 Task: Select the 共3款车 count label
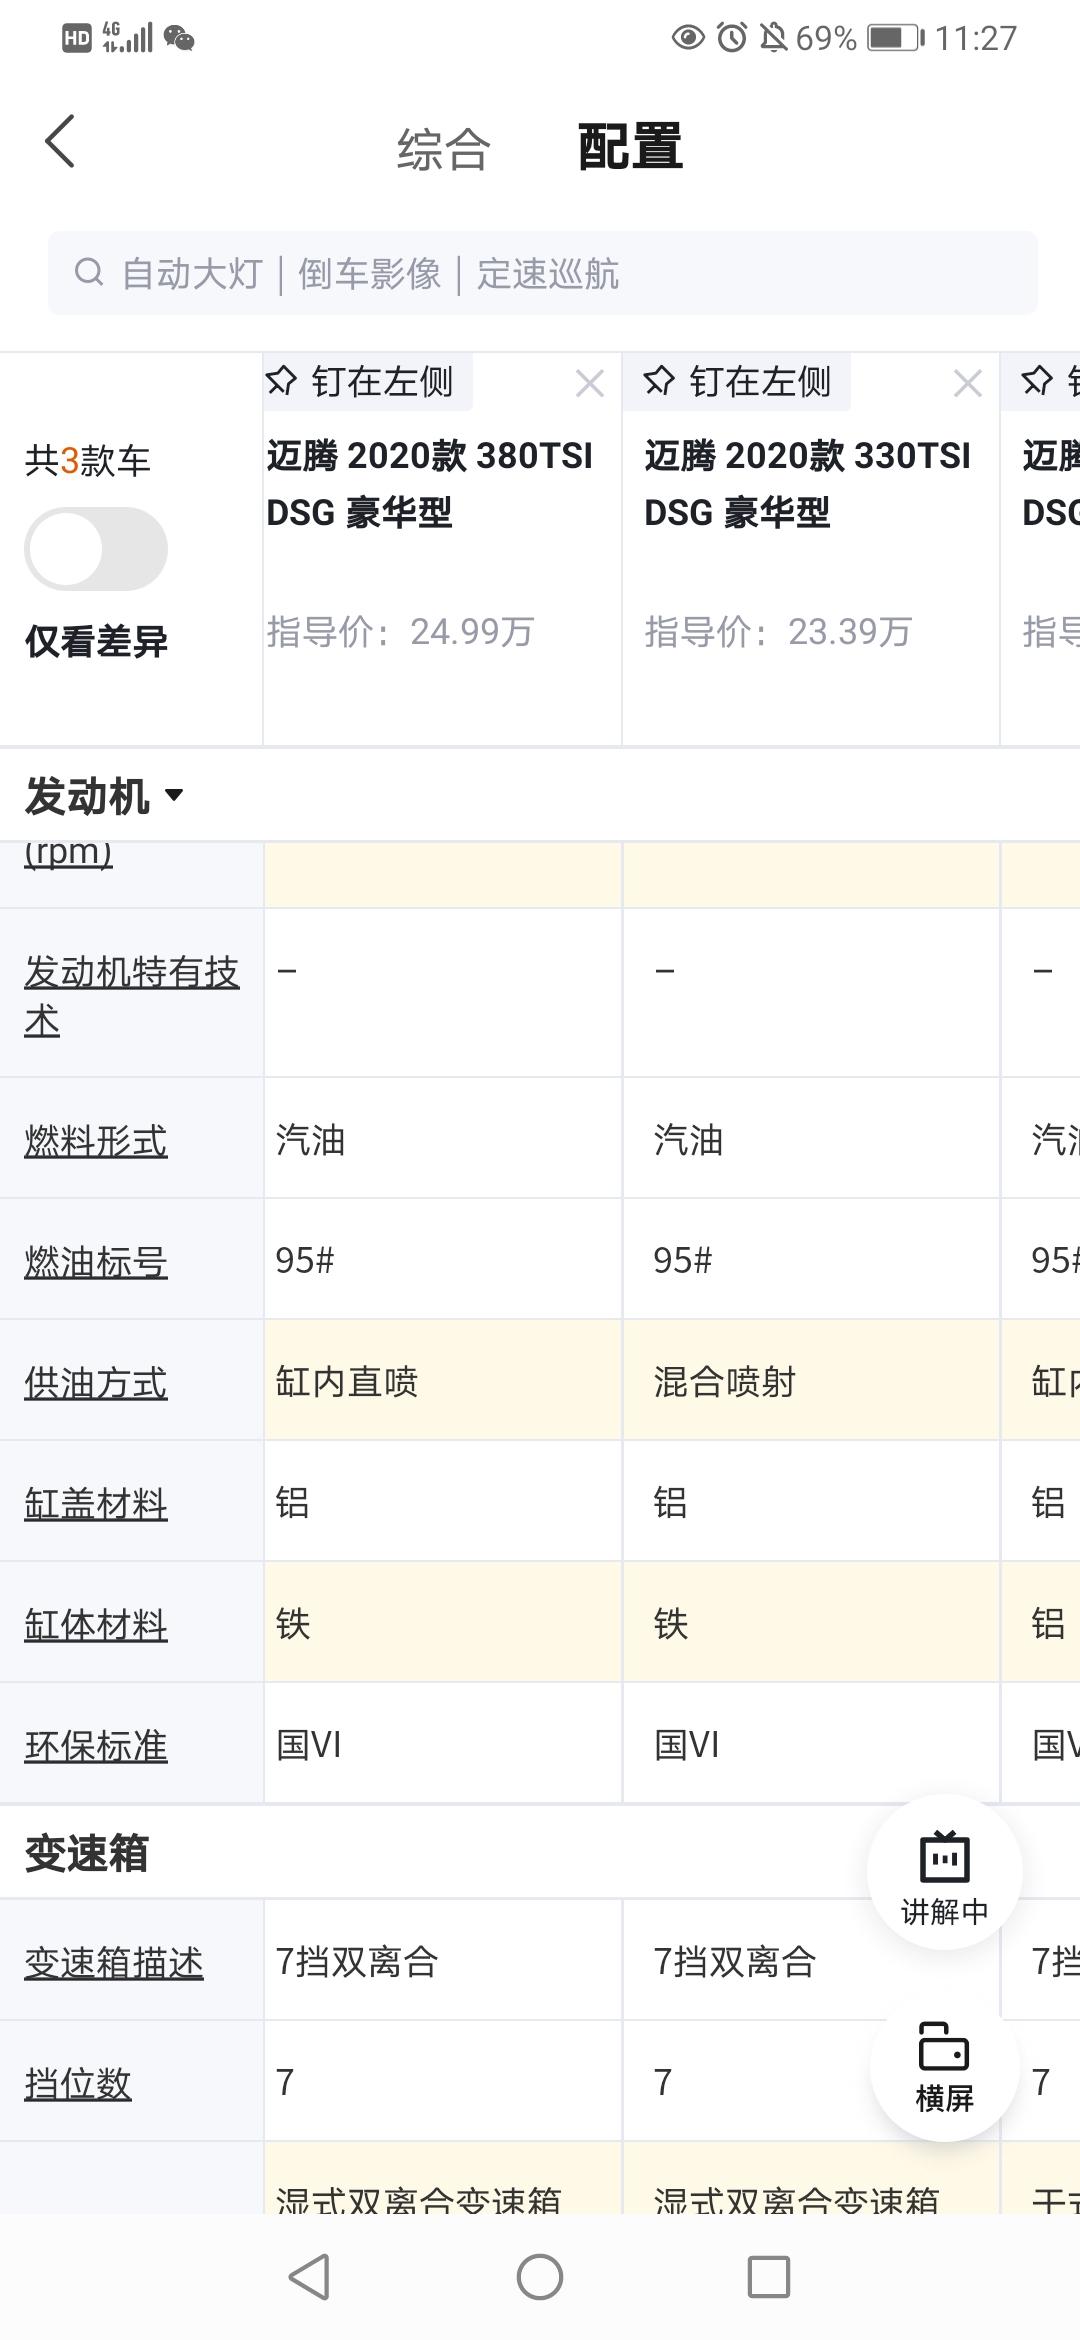coord(88,460)
